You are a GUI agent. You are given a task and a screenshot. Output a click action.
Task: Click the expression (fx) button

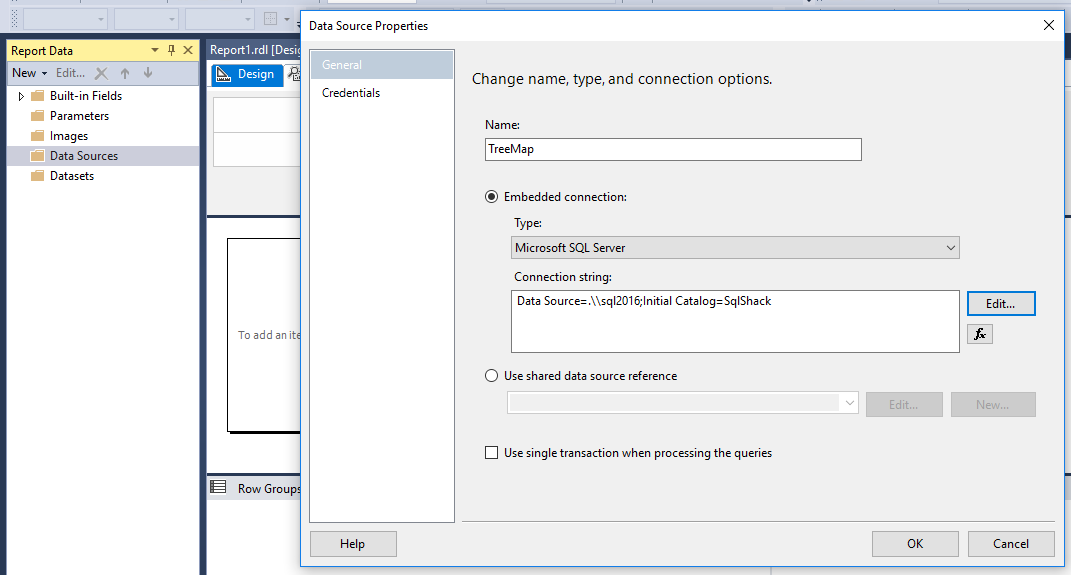click(x=980, y=334)
